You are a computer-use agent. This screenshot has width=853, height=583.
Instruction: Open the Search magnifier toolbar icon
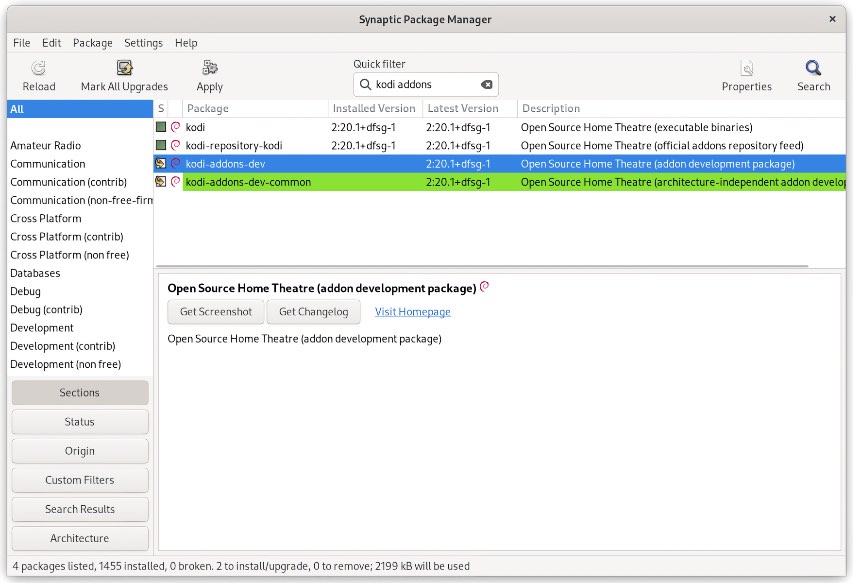pyautogui.click(x=813, y=68)
